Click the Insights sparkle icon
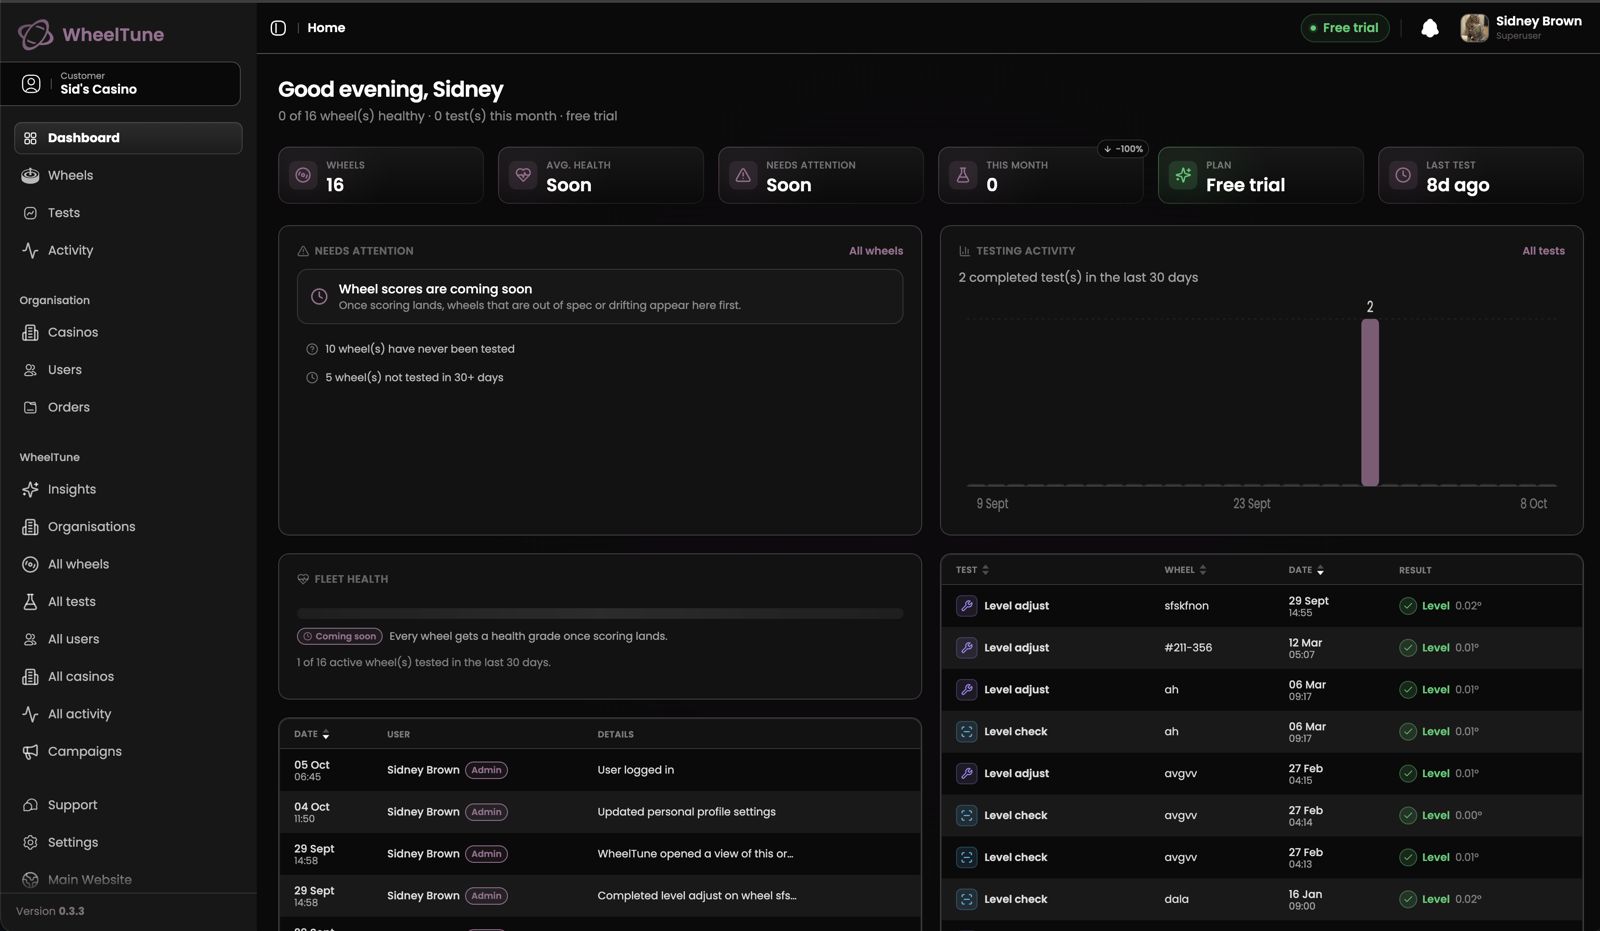 [x=30, y=489]
